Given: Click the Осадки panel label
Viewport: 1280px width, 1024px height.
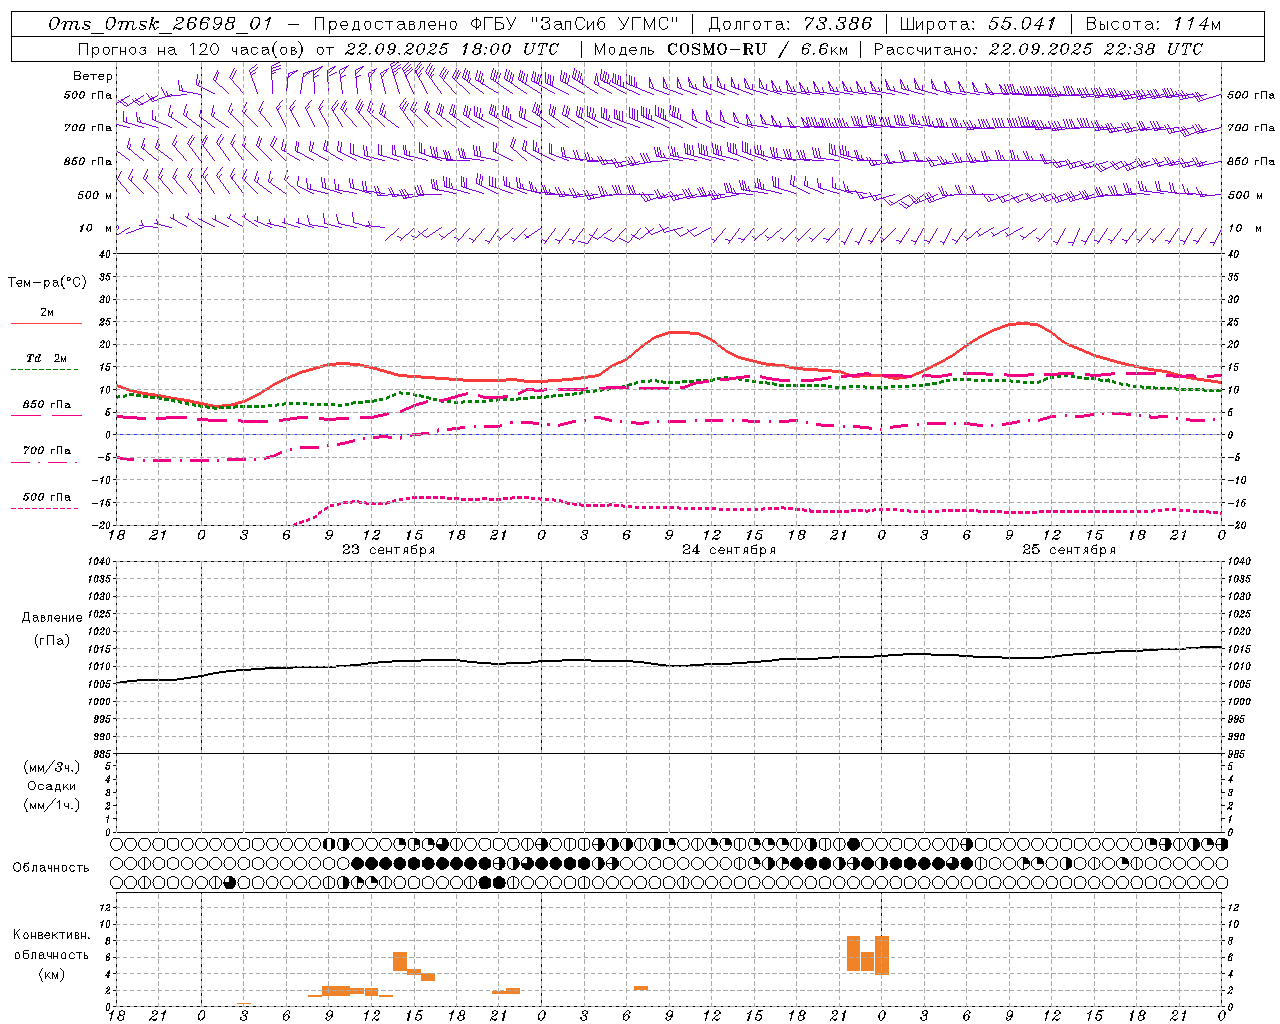Looking at the screenshot, I should 52,786.
